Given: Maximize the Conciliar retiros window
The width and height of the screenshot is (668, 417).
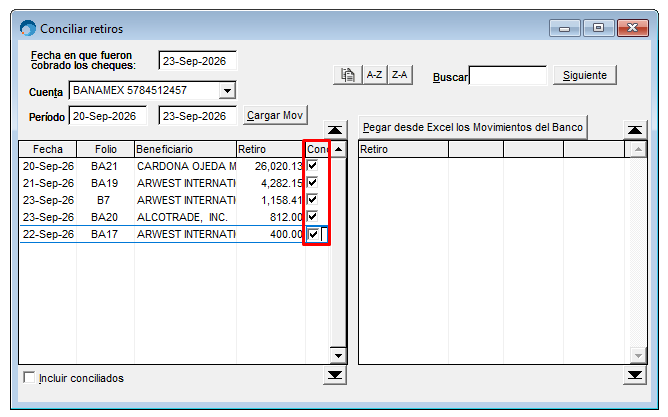Looking at the screenshot, I should tap(598, 28).
